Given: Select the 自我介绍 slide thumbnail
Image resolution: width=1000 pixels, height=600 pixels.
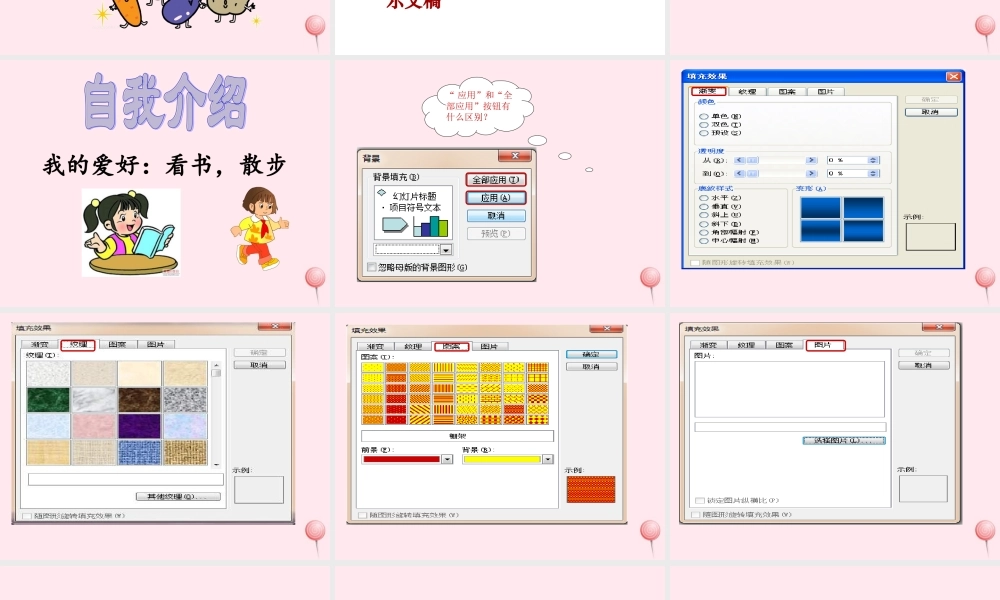Looking at the screenshot, I should coord(165,183).
